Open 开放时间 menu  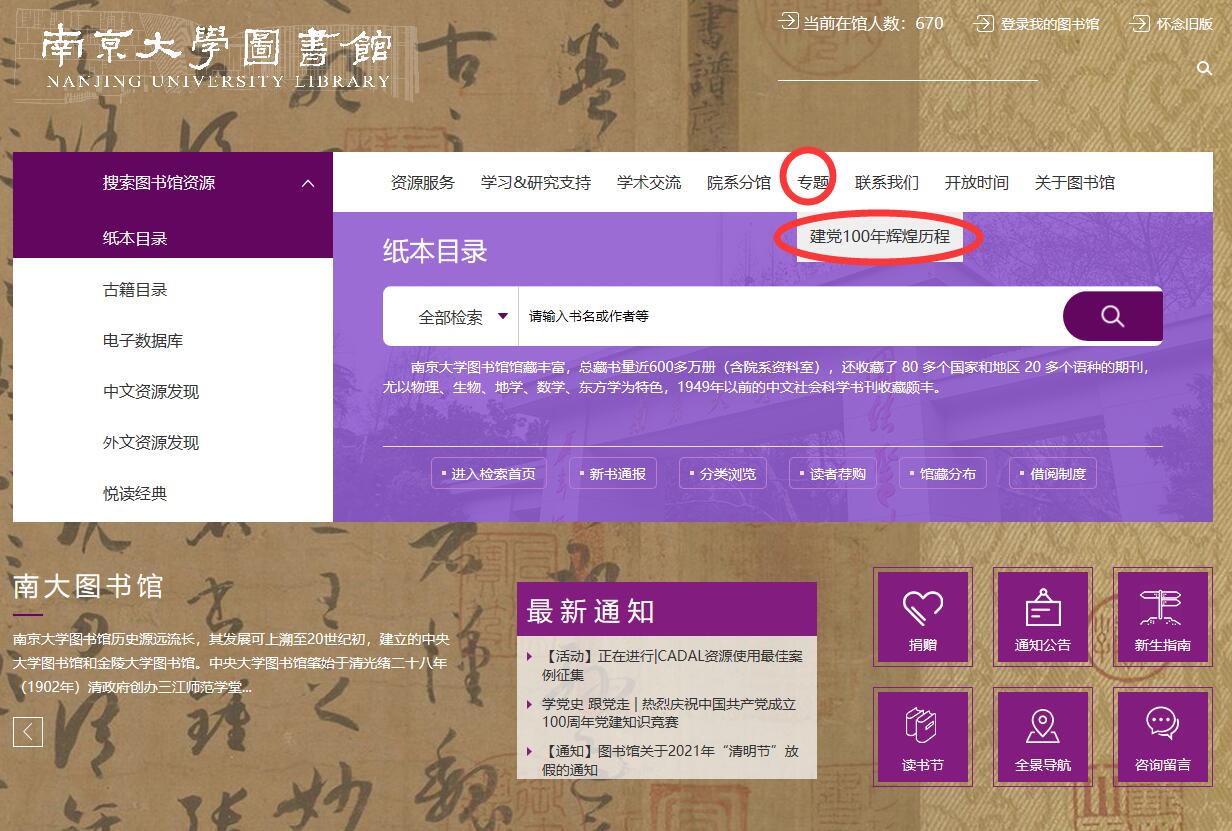(x=977, y=183)
